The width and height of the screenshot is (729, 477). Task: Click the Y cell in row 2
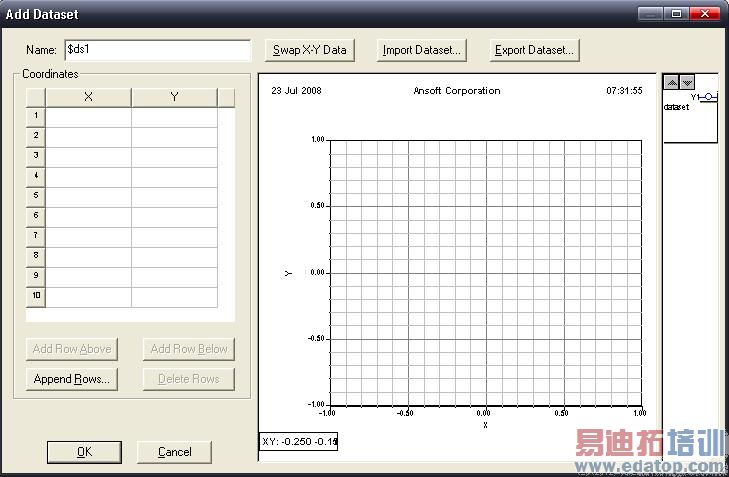[174, 137]
